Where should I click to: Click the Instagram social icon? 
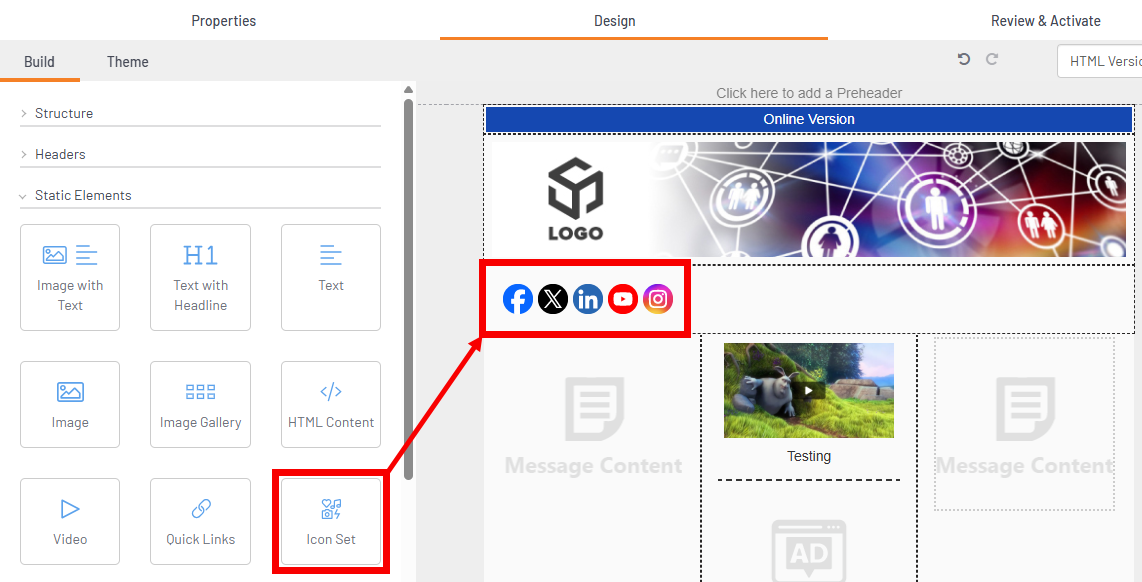pos(658,299)
